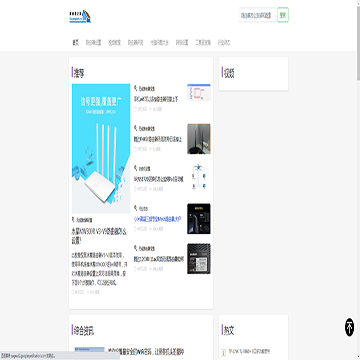Click the back-to-top arrow button
Screen dimensions: 360x360
(349, 327)
